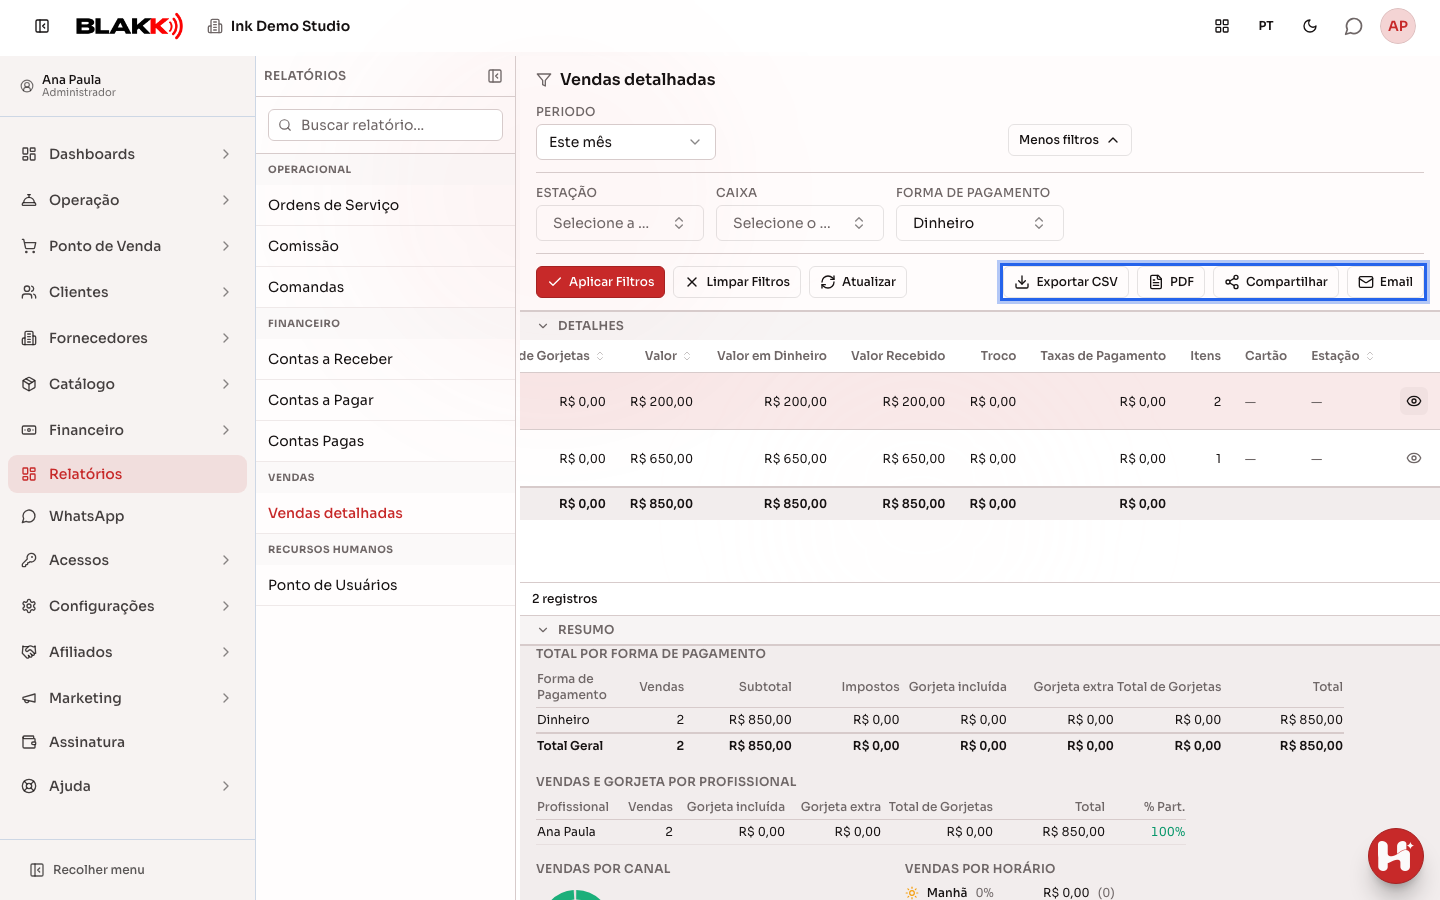
Task: Open WhatsApp from the sidebar
Action: pyautogui.click(x=127, y=516)
